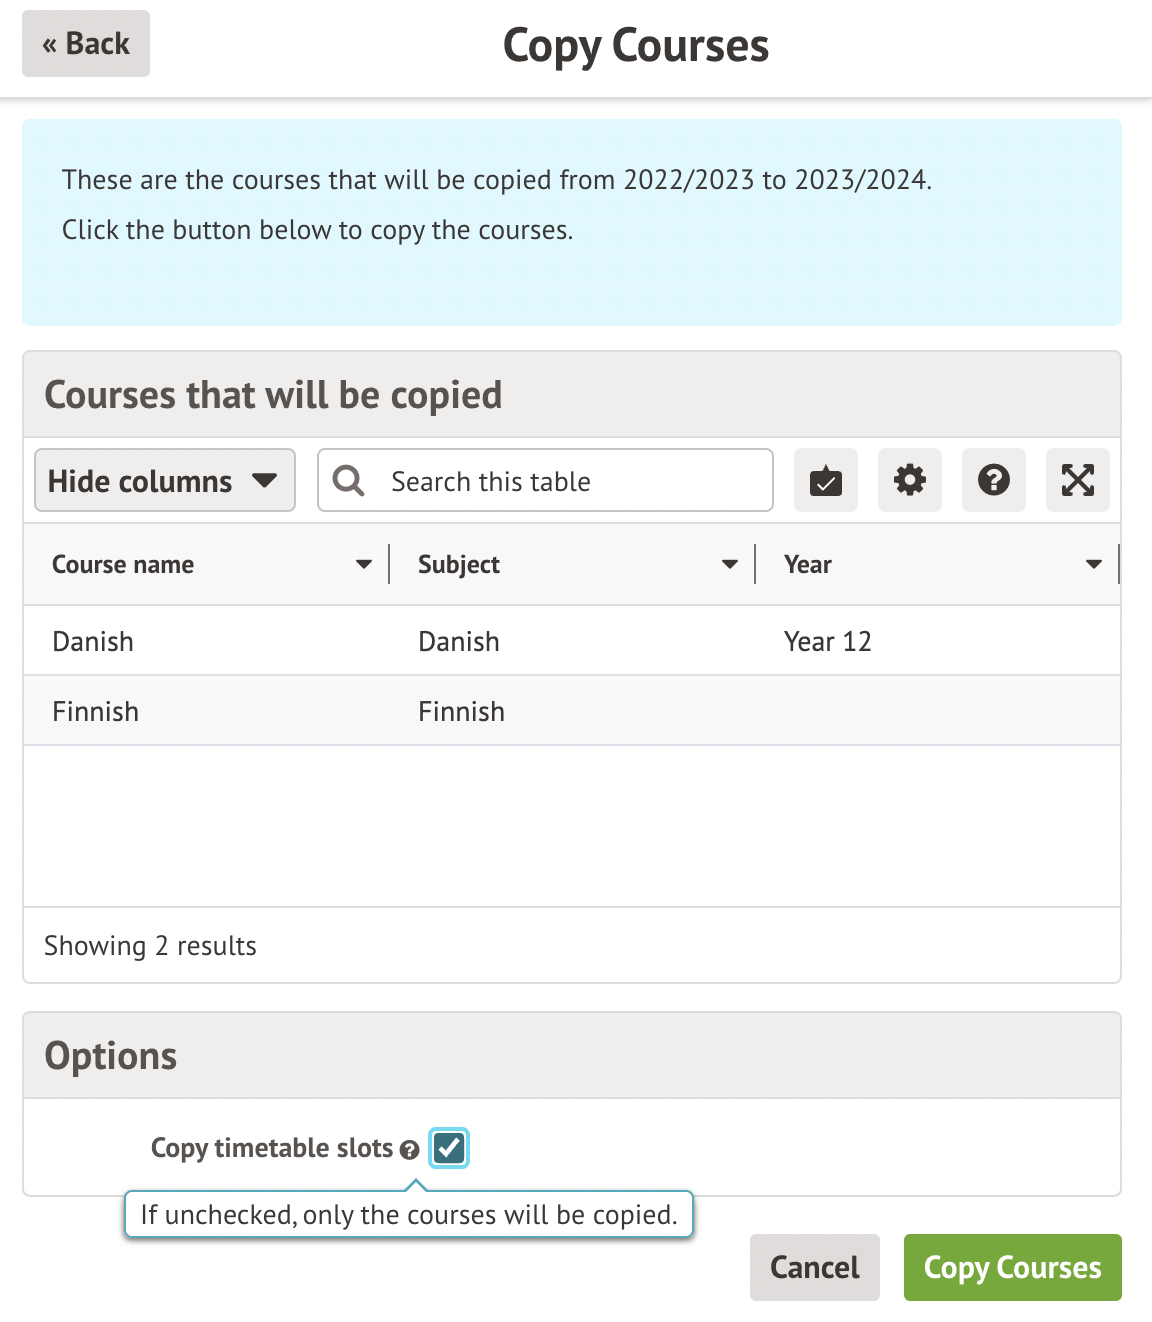1152x1322 pixels.
Task: Click the Back button
Action: tap(86, 44)
